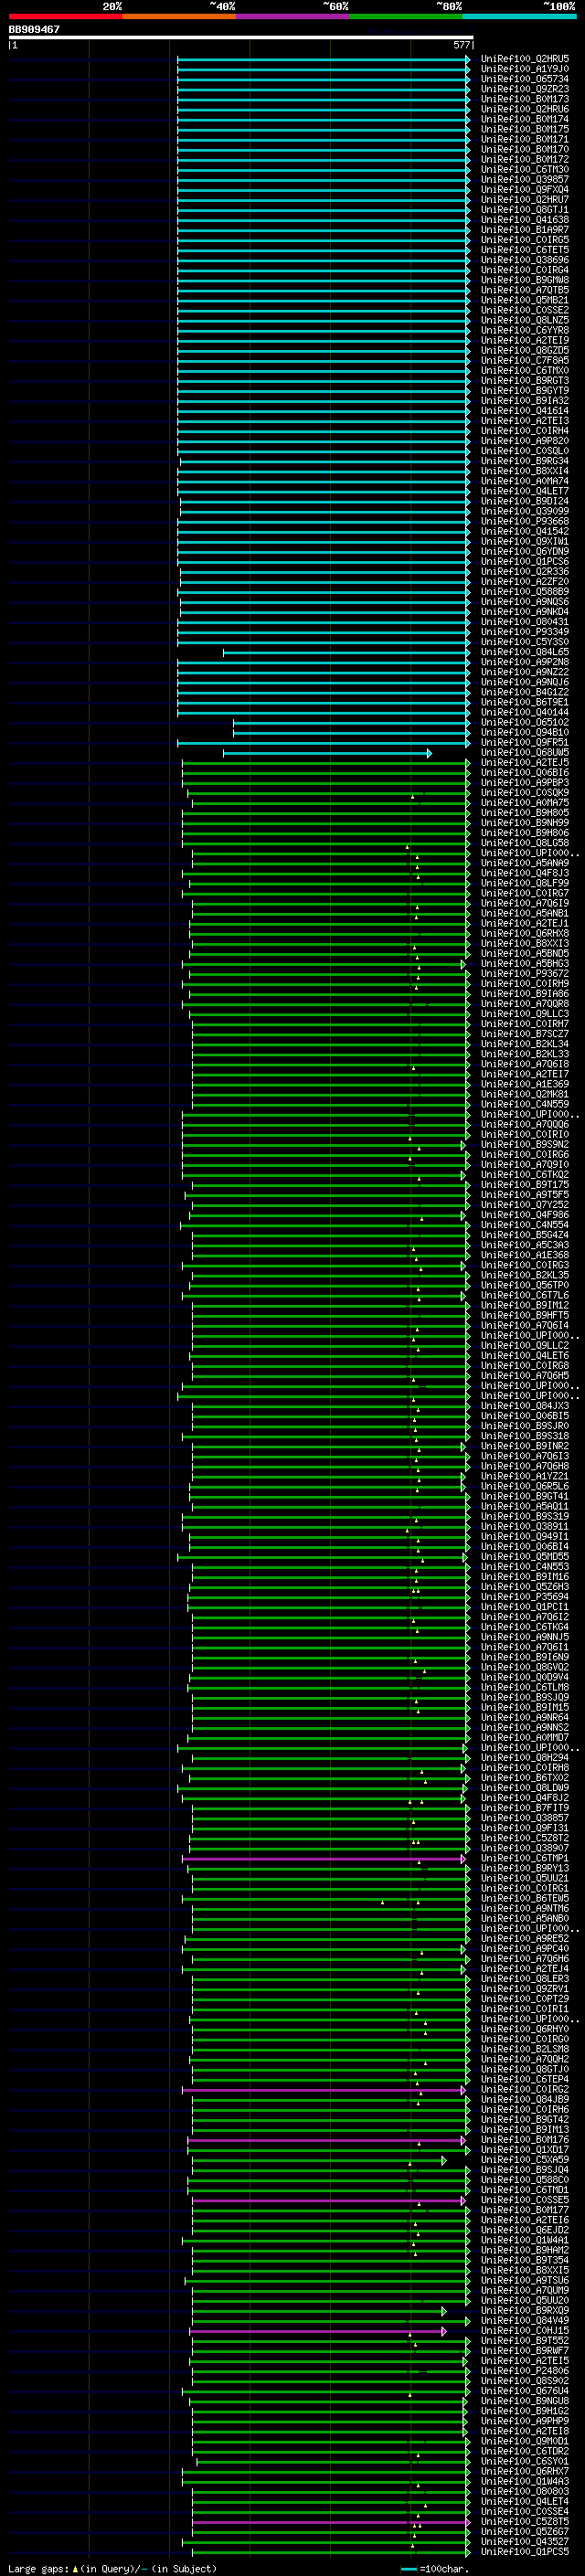Click the magenta alignment bar for C0HJ15
The width and height of the screenshot is (585, 2576).
tap(317, 2331)
